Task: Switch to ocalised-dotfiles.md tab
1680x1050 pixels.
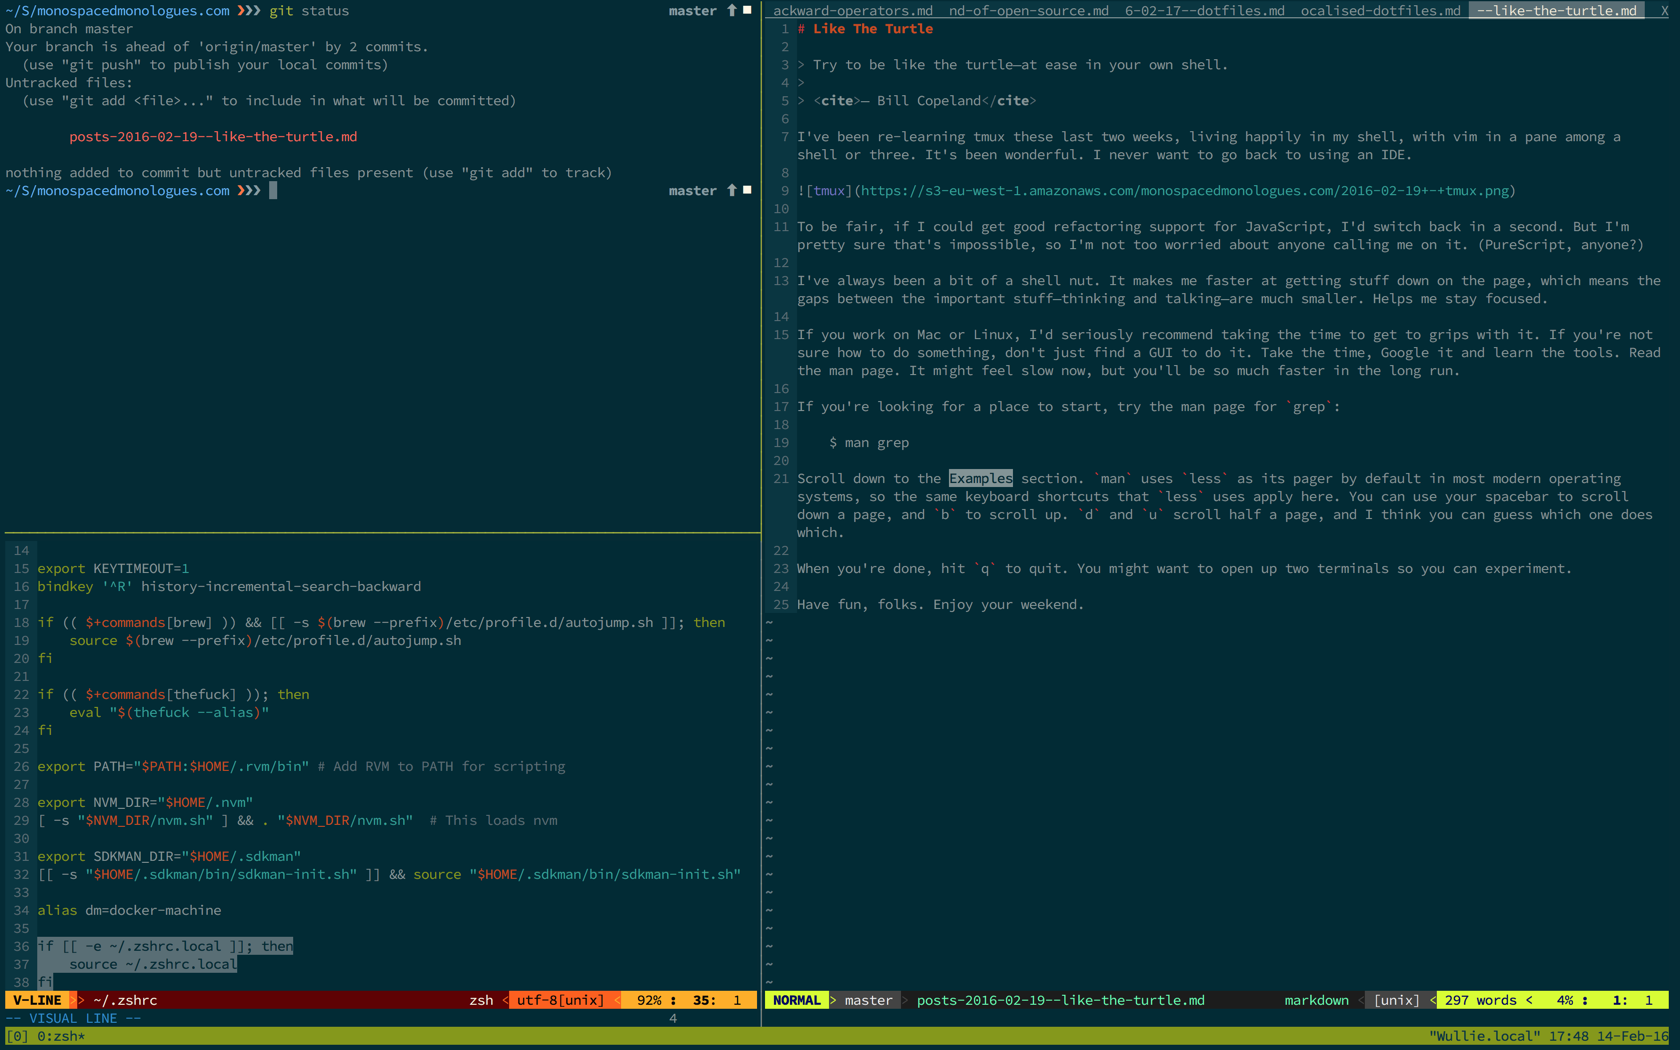Action: pyautogui.click(x=1380, y=10)
